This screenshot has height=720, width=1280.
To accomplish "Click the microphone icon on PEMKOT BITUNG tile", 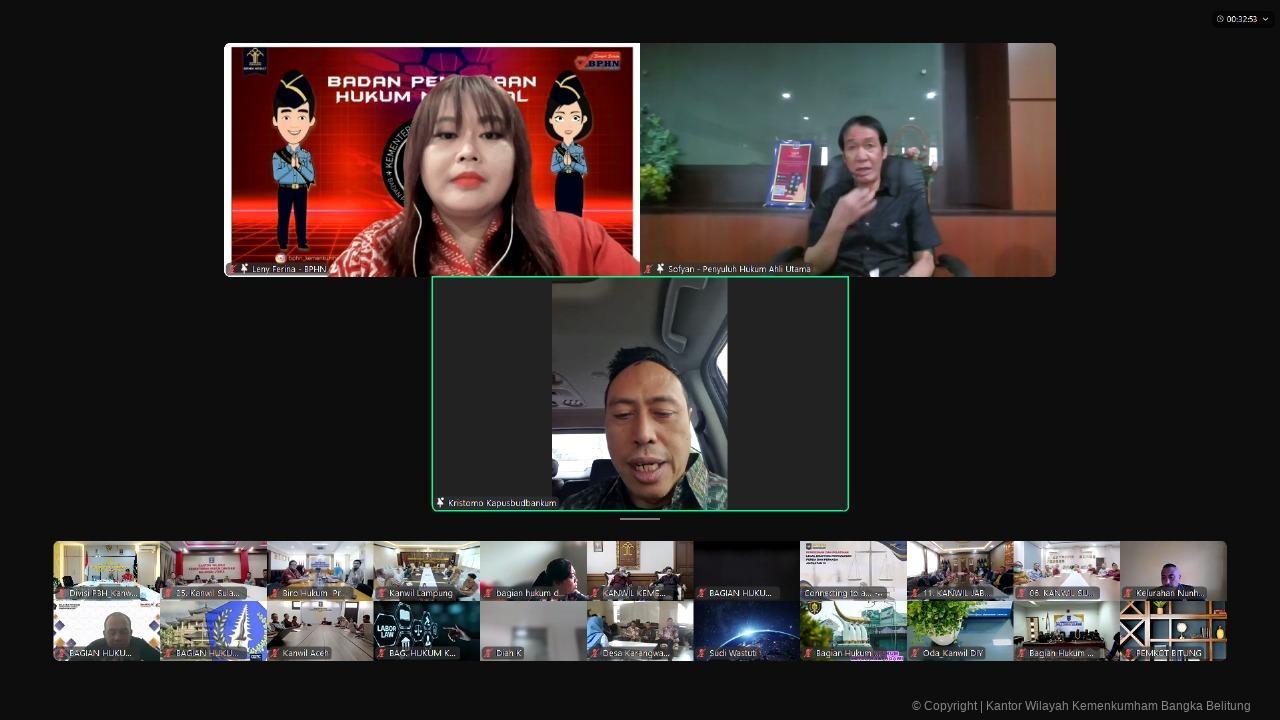I will click(1129, 652).
